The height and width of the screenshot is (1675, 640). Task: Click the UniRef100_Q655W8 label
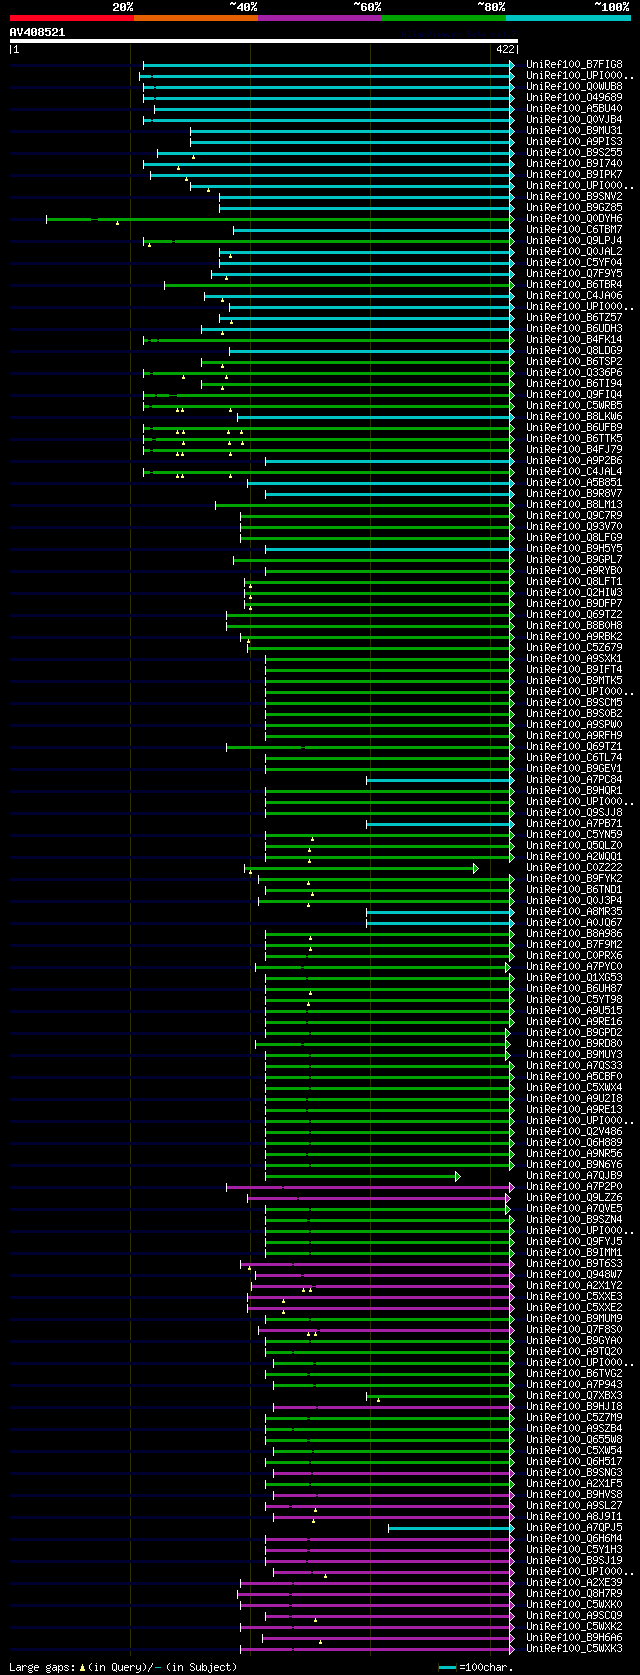tap(574, 1440)
